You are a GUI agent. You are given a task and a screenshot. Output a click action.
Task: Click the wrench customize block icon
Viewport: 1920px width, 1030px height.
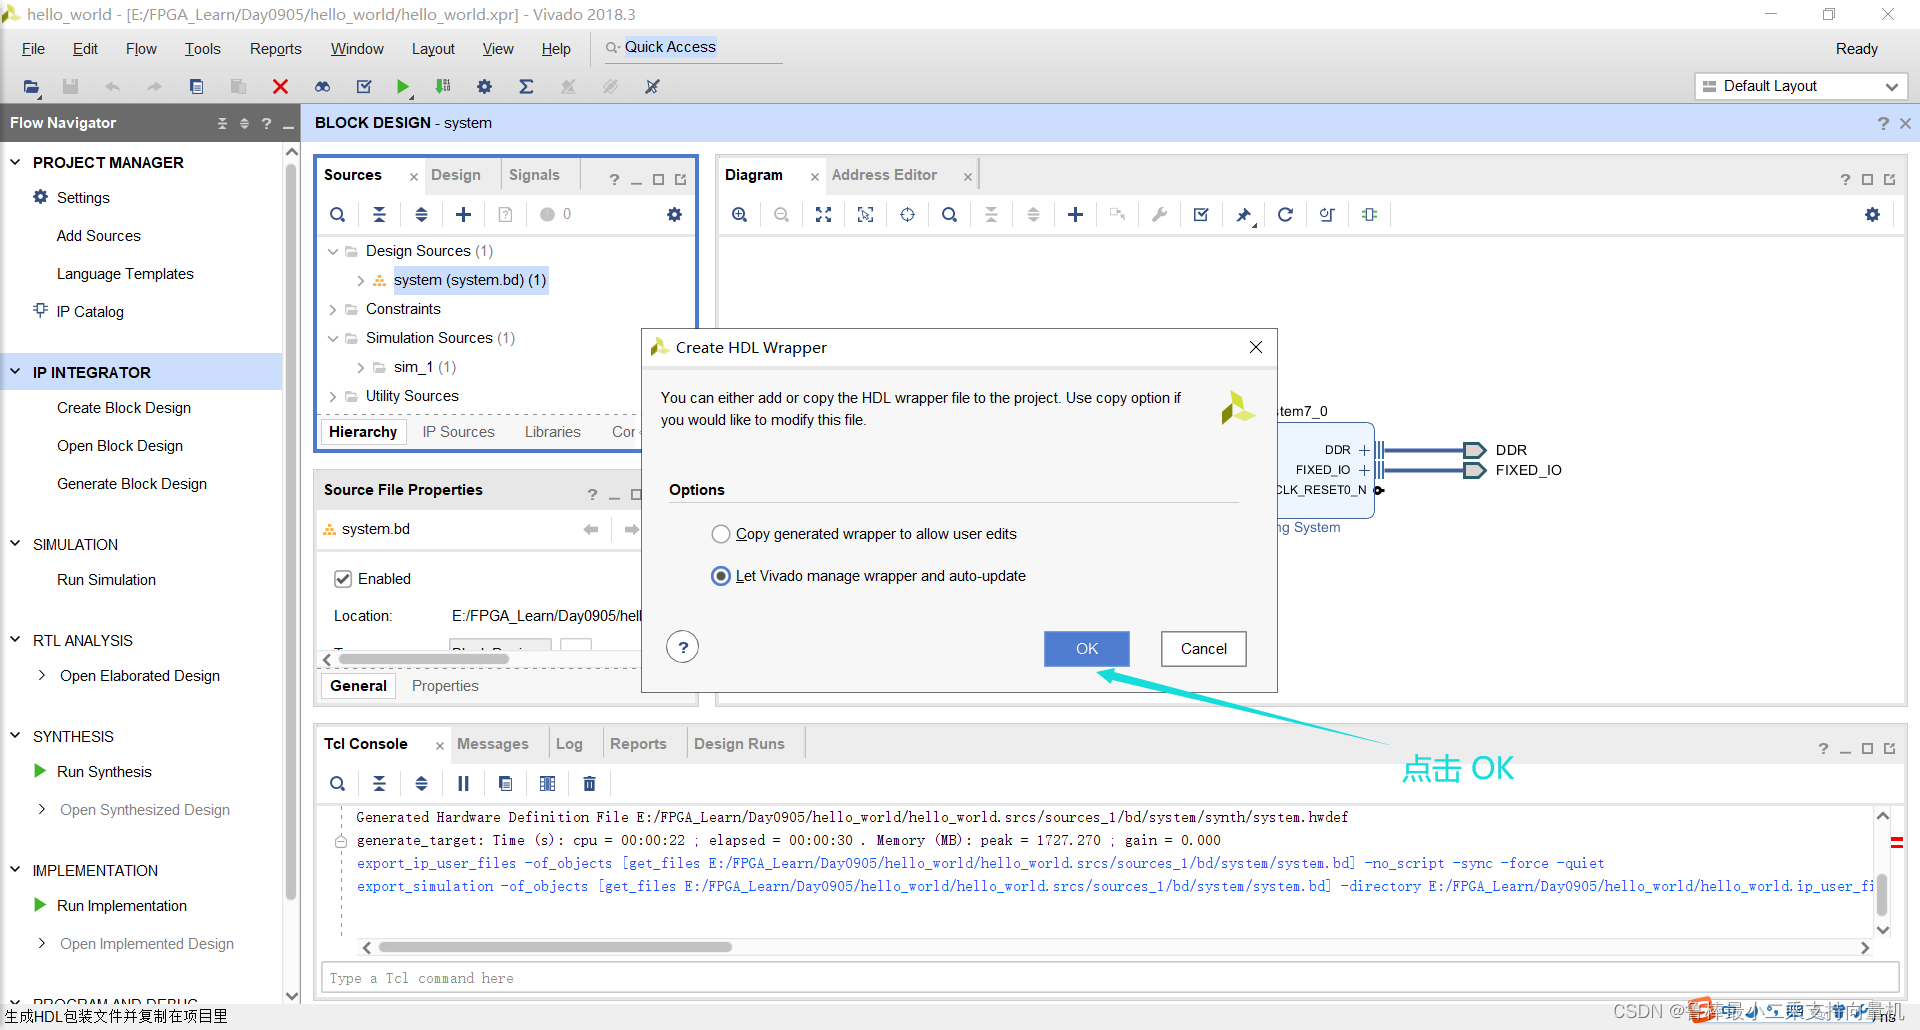coord(1159,214)
